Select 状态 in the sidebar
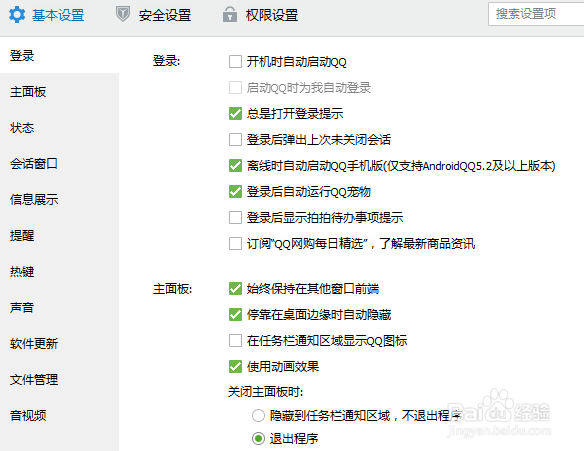The height and width of the screenshot is (451, 584). click(x=60, y=128)
